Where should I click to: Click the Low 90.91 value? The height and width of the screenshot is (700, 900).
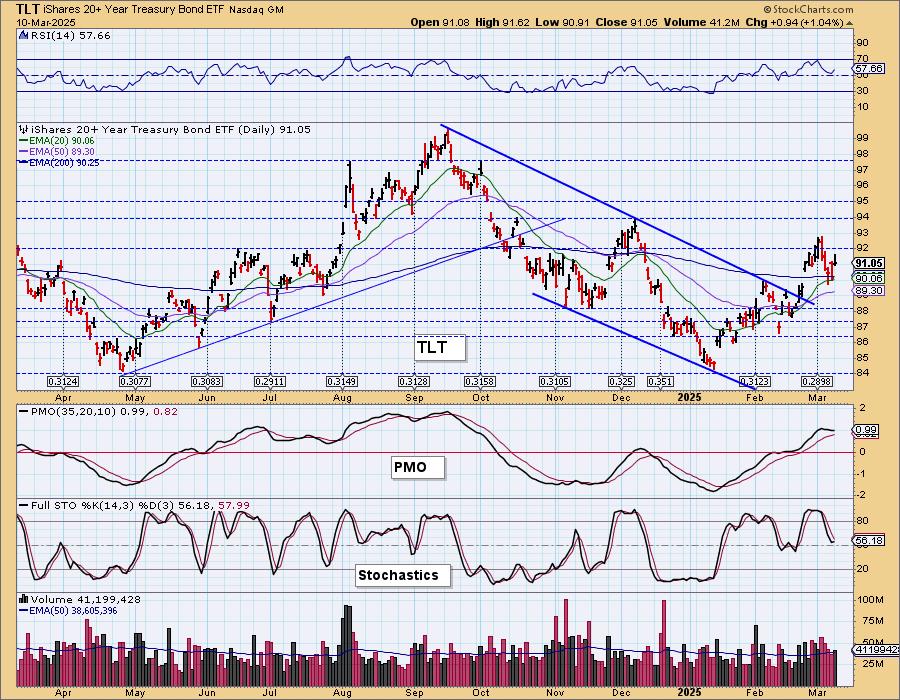pos(562,22)
